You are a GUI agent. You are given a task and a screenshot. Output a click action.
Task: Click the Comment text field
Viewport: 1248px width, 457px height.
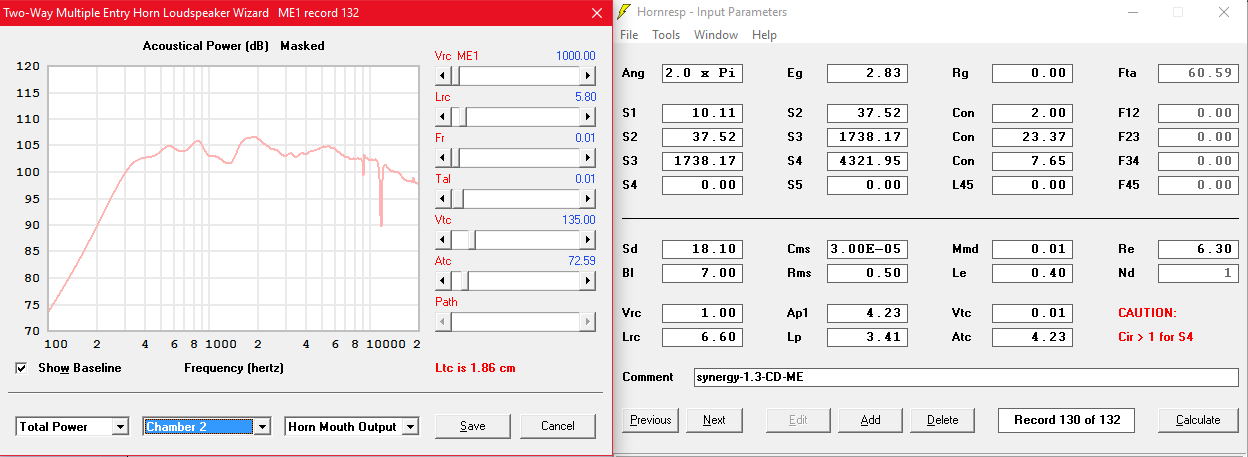coord(964,378)
